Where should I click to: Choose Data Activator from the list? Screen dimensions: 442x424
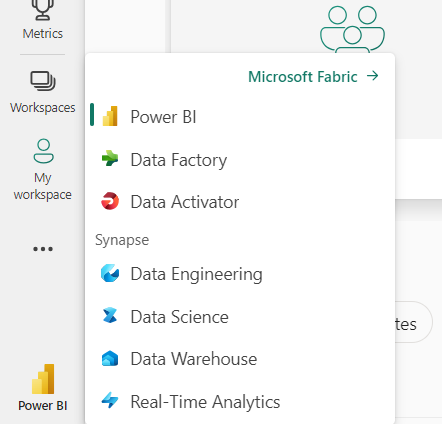coord(240,202)
